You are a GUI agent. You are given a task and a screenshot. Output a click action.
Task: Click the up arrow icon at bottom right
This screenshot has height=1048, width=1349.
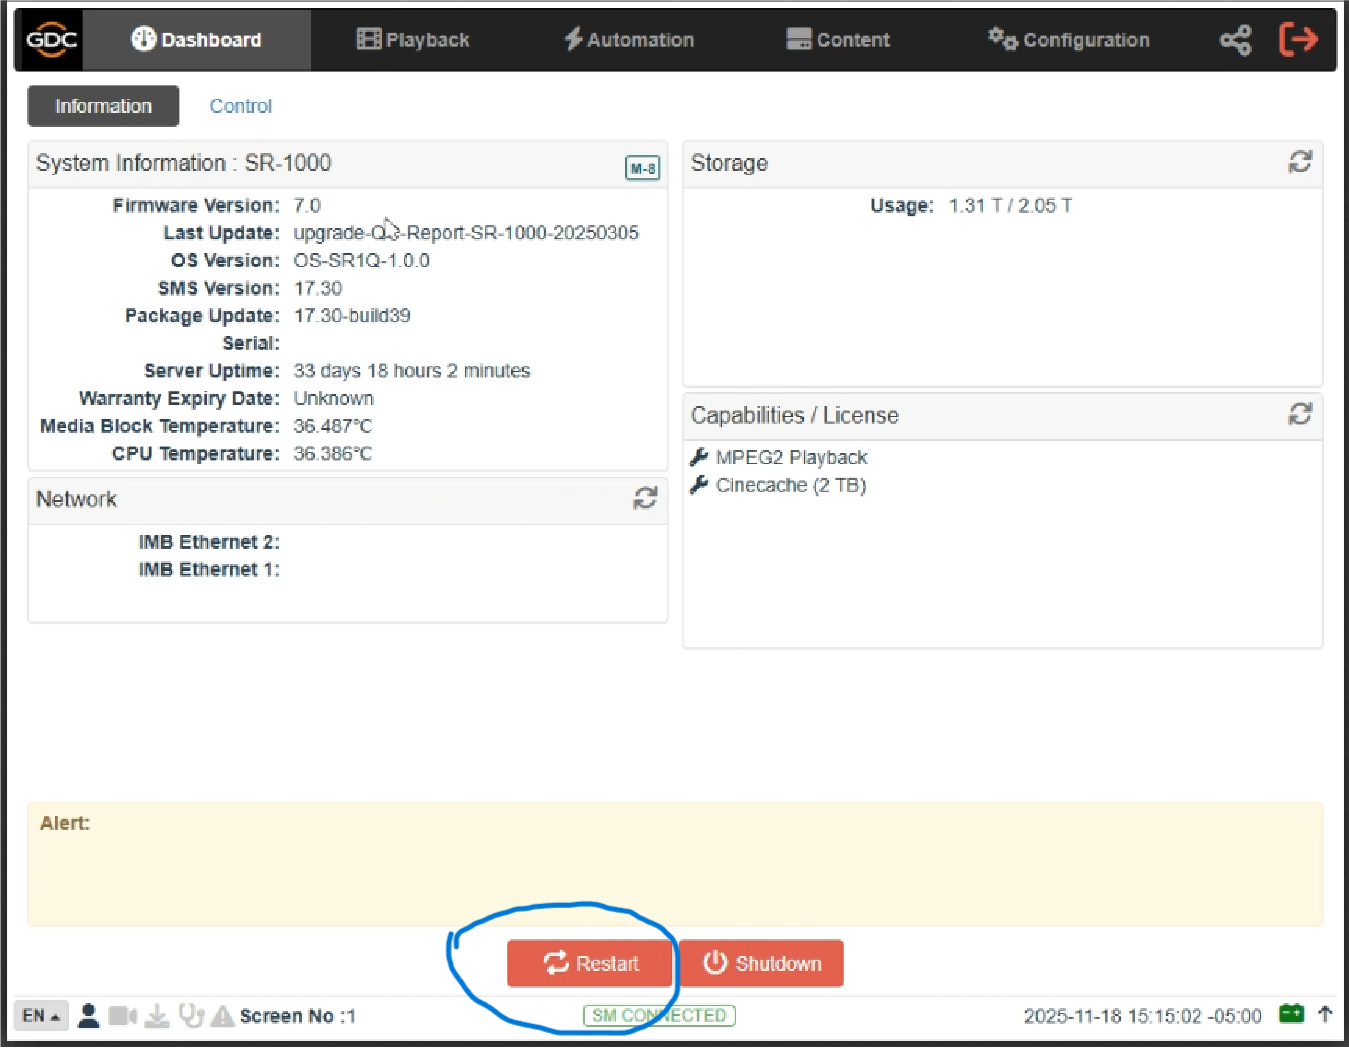pos(1325,1014)
